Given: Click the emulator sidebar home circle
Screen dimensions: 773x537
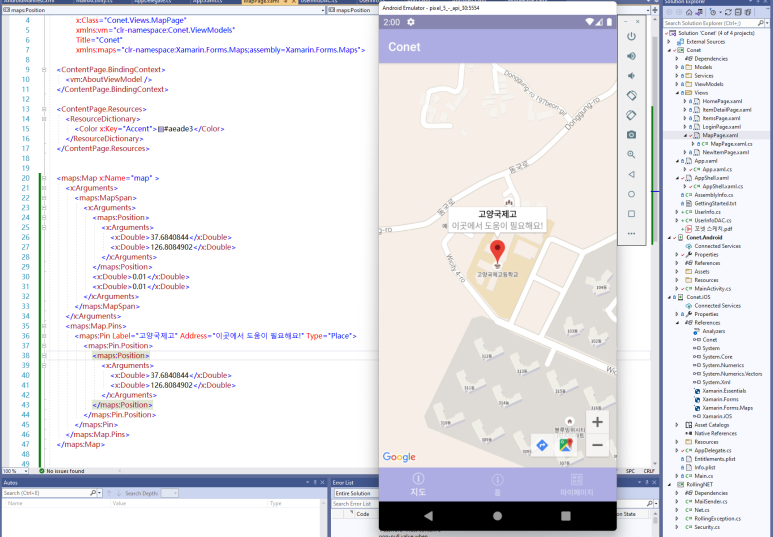Looking at the screenshot, I should coord(631,194).
